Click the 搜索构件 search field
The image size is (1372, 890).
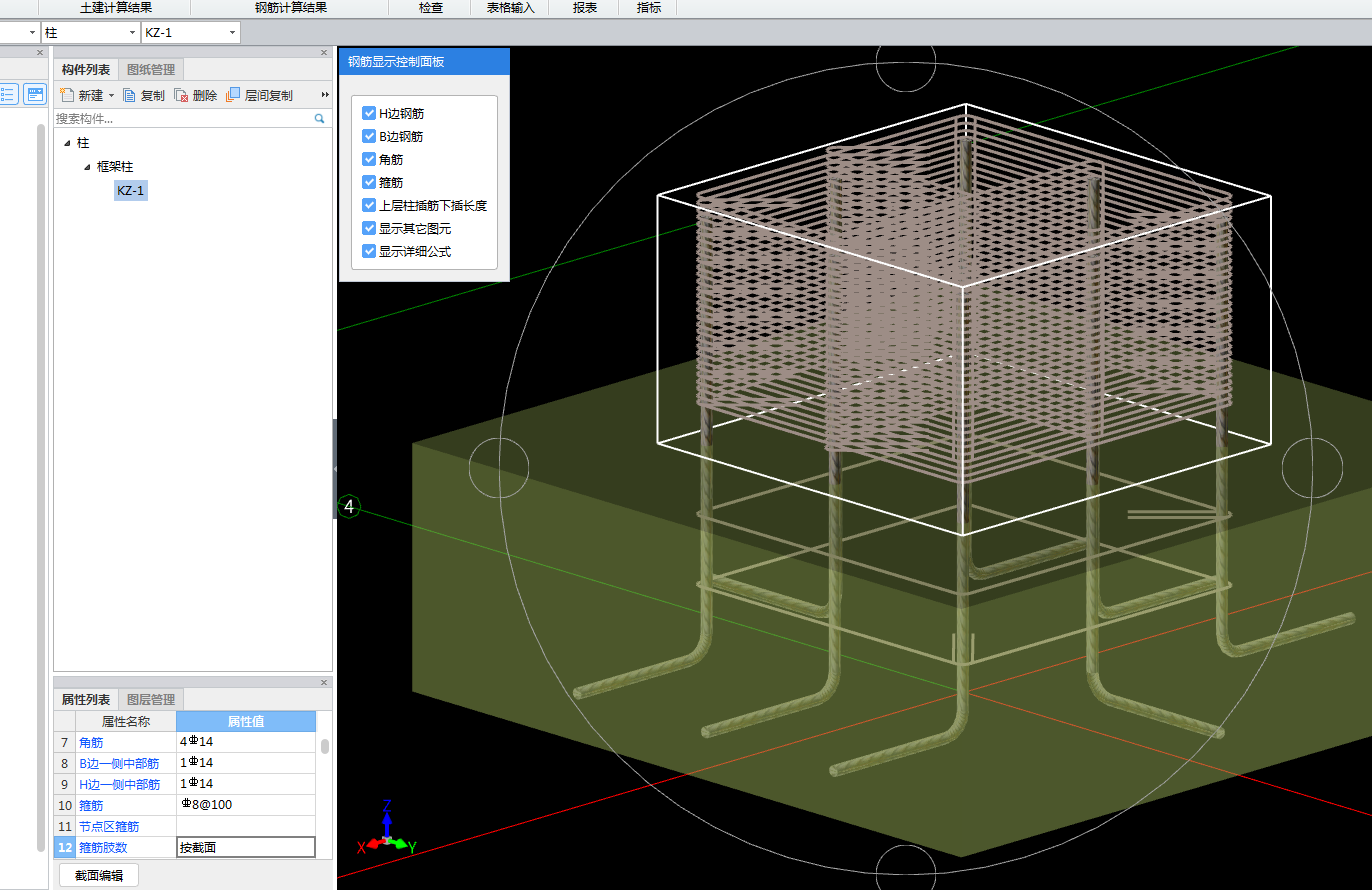[x=183, y=118]
